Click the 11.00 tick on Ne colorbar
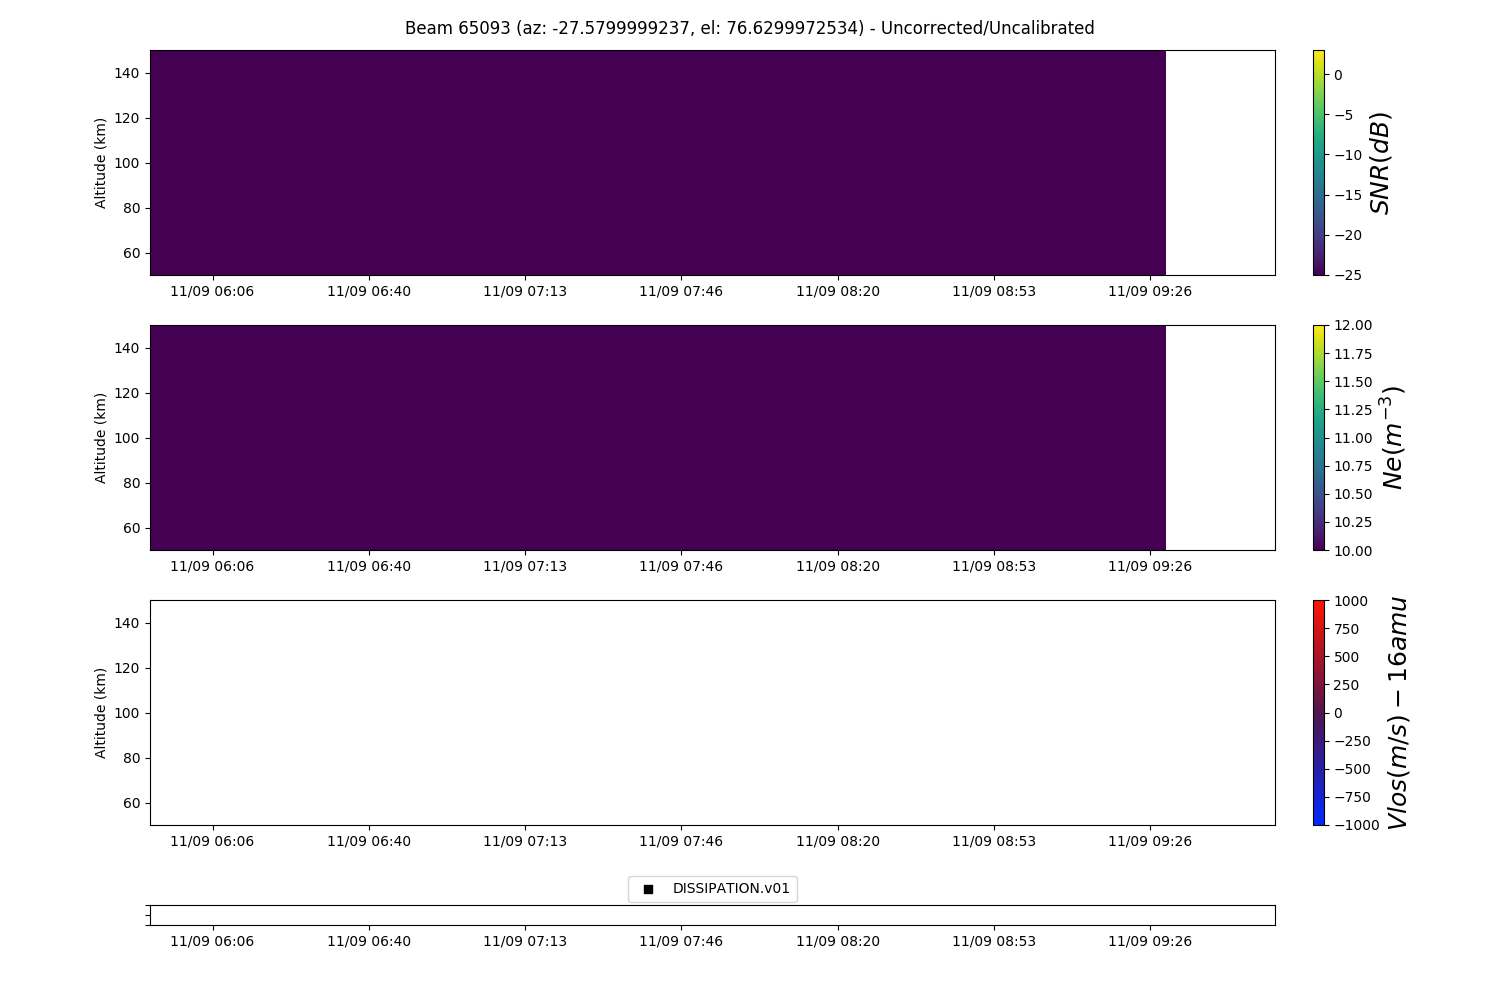 [x=1352, y=438]
